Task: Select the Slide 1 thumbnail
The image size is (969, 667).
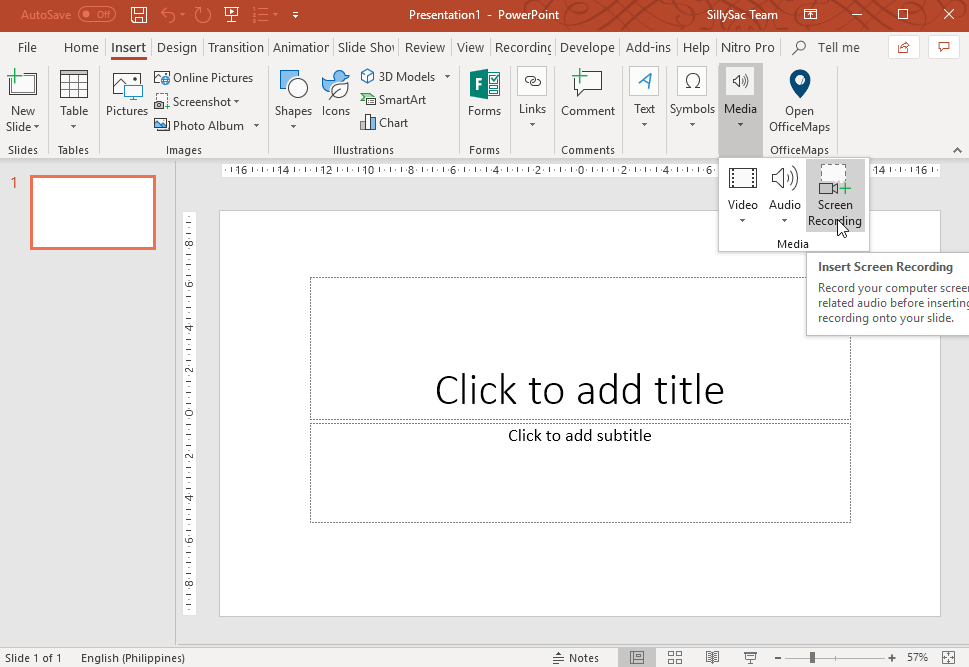Action: coord(92,212)
